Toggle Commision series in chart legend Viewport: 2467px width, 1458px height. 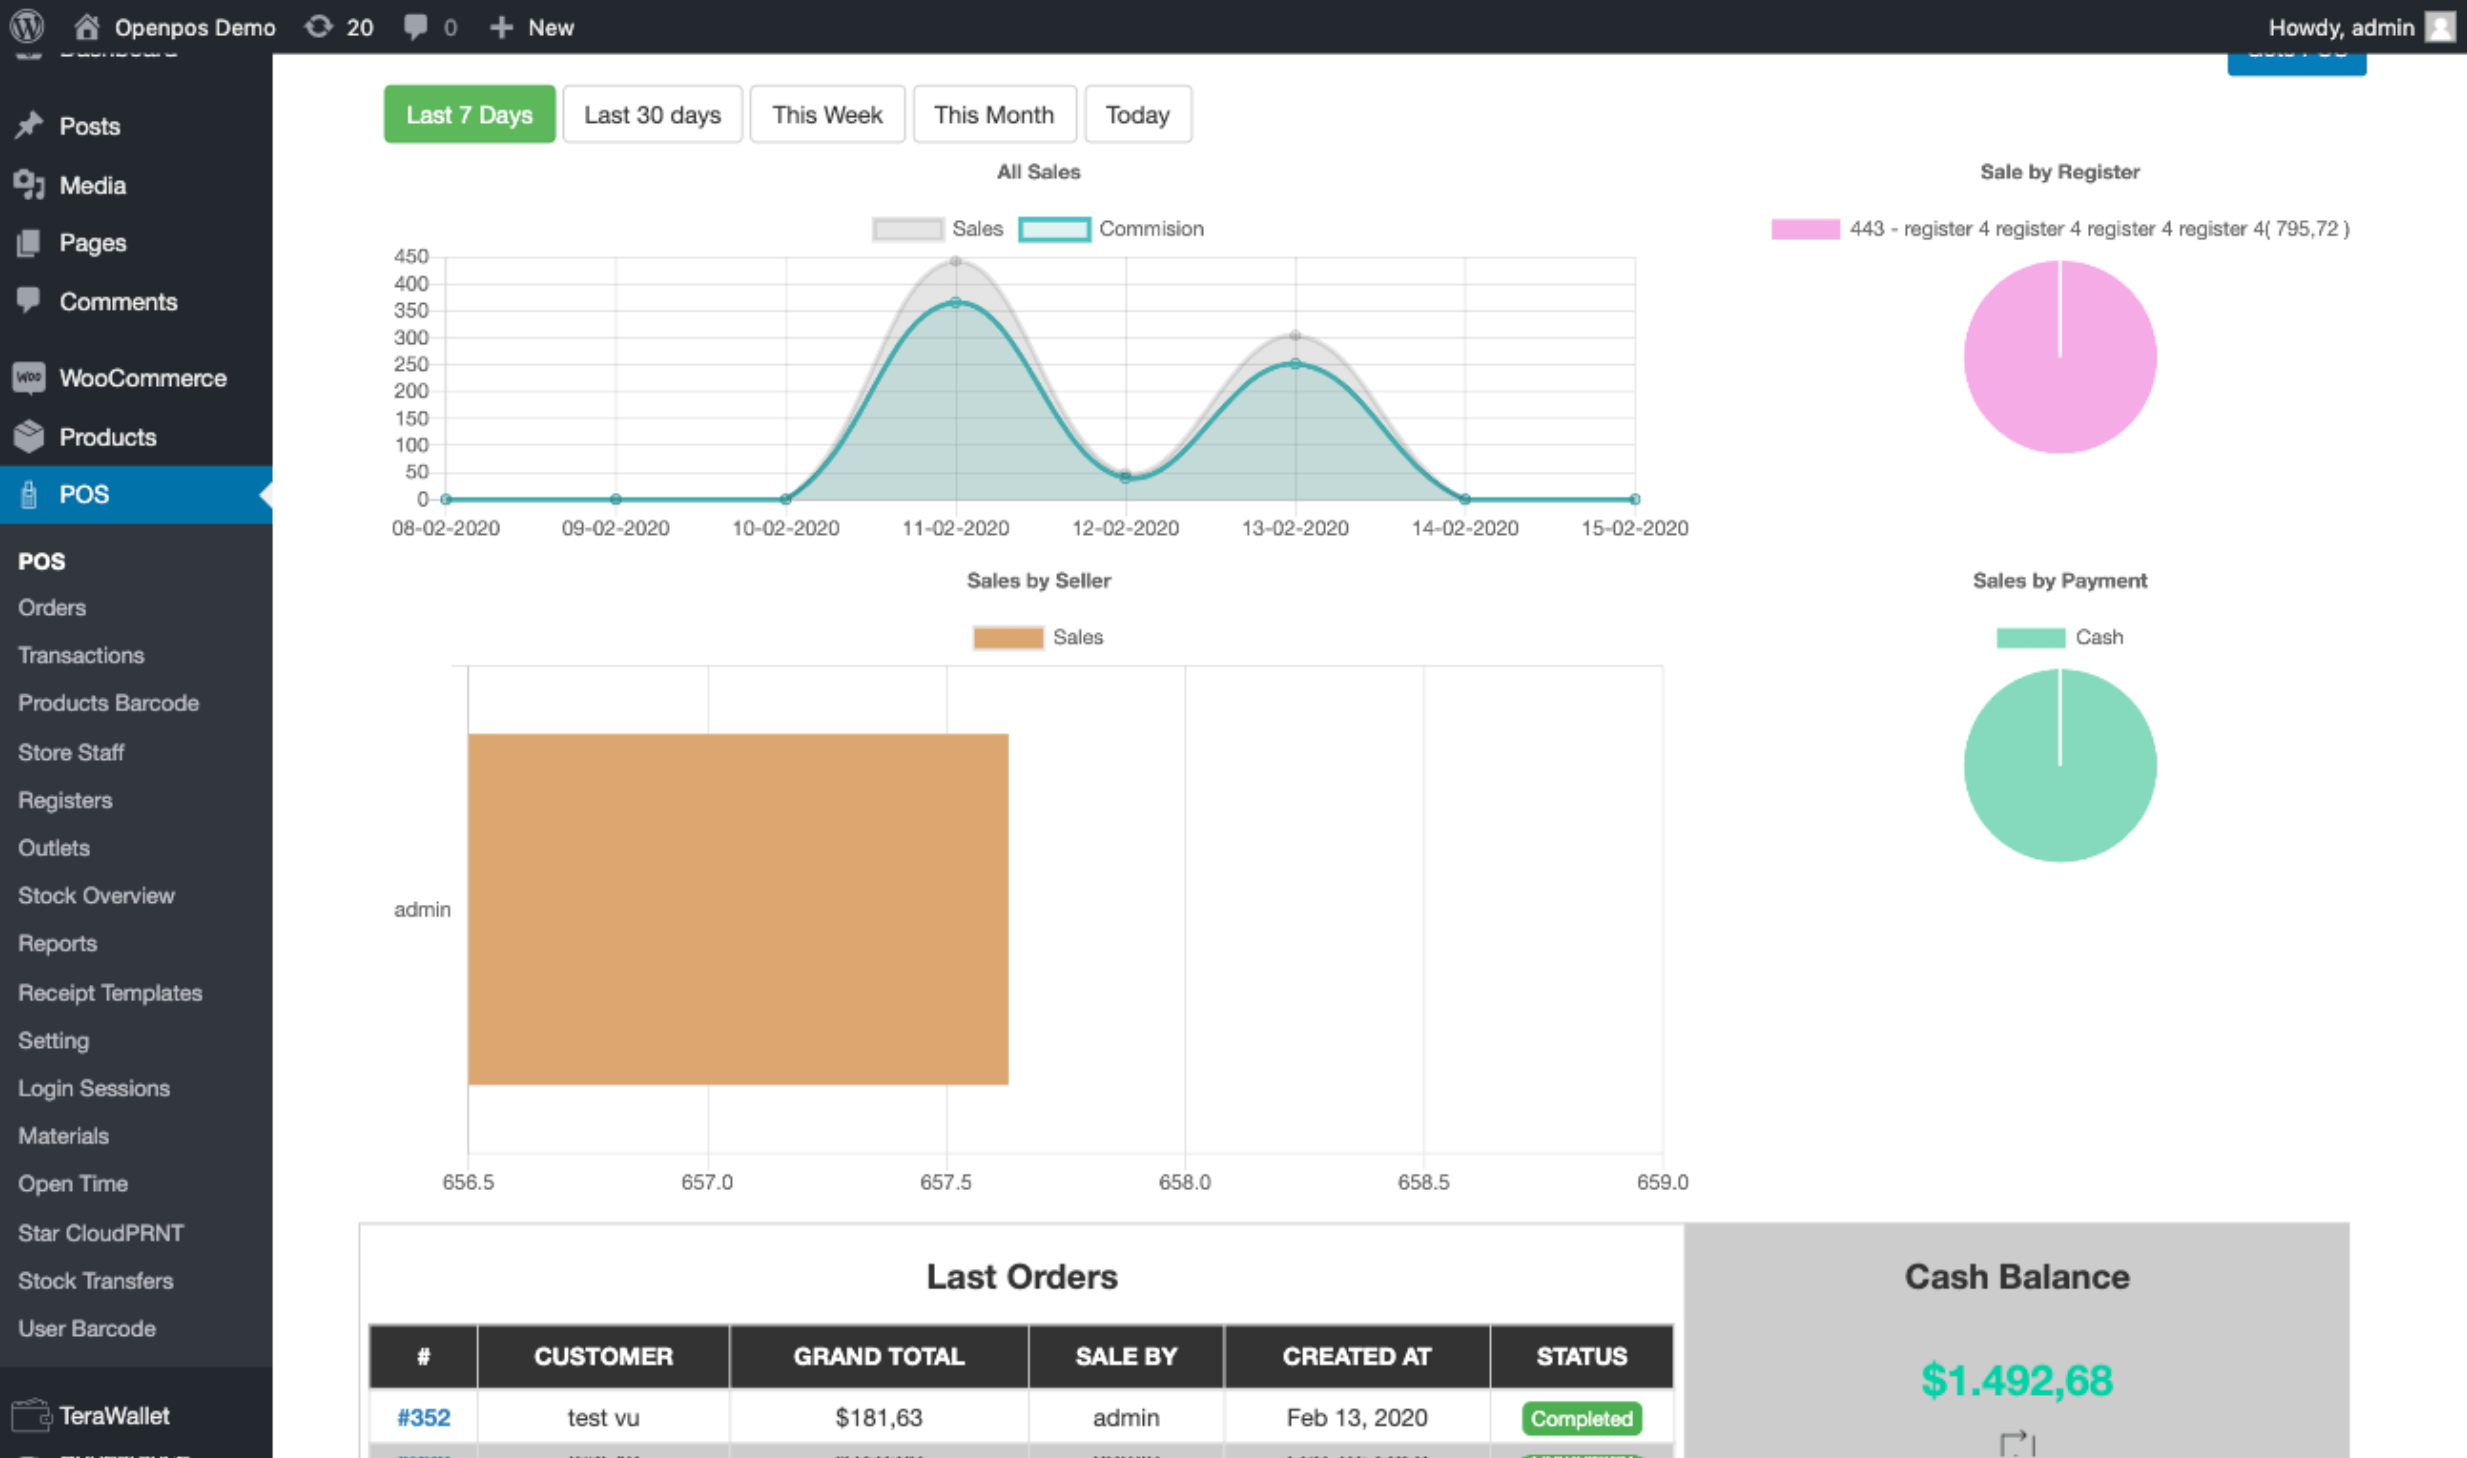click(x=1054, y=229)
